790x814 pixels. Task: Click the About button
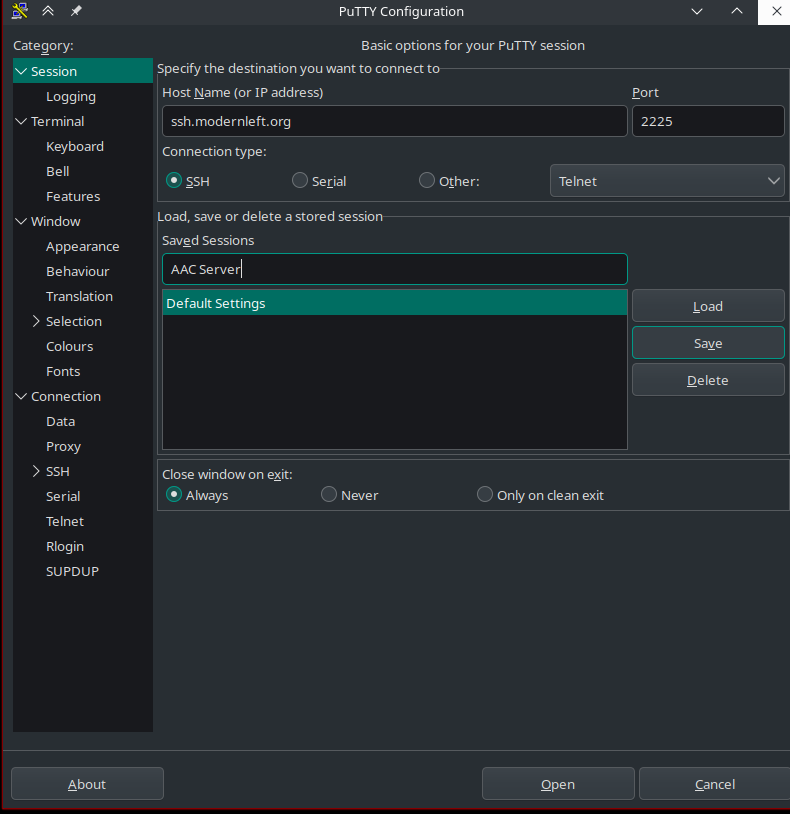87,784
